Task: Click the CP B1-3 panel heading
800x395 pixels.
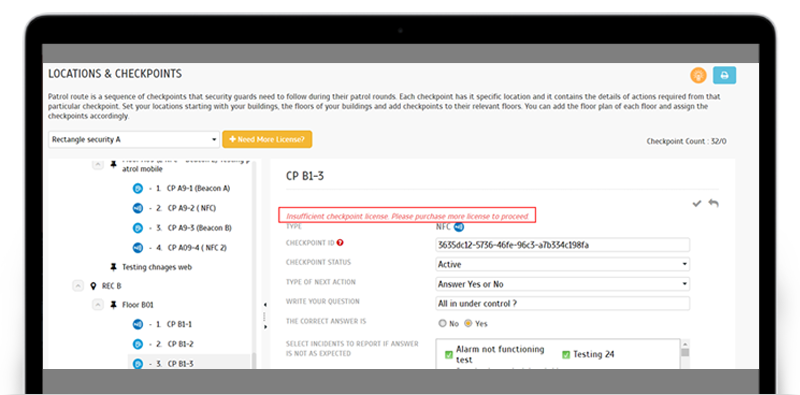Action: pos(305,176)
